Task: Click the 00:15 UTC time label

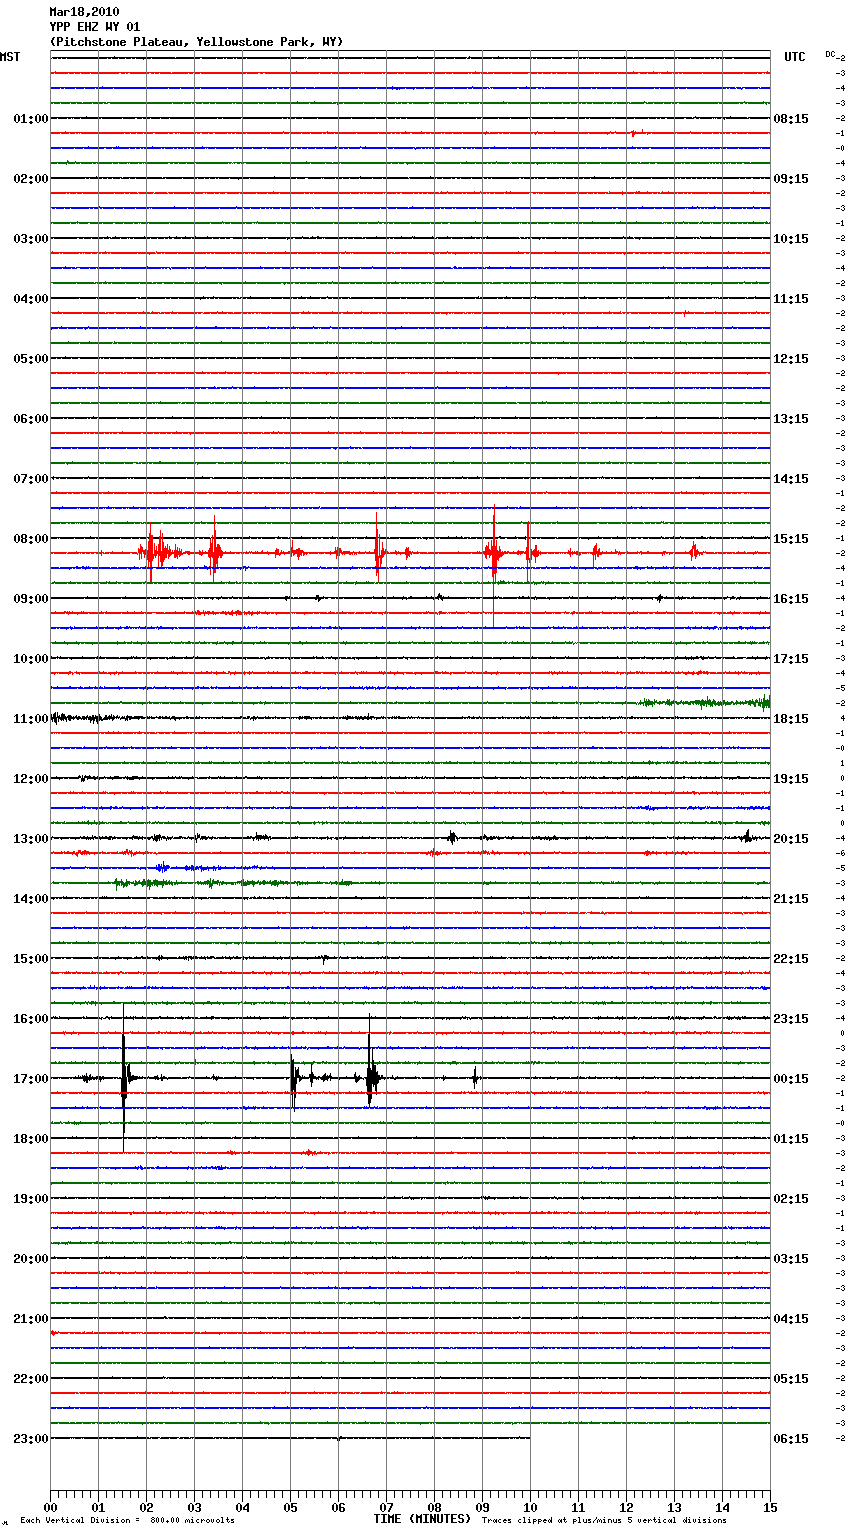Action: [x=791, y=1079]
